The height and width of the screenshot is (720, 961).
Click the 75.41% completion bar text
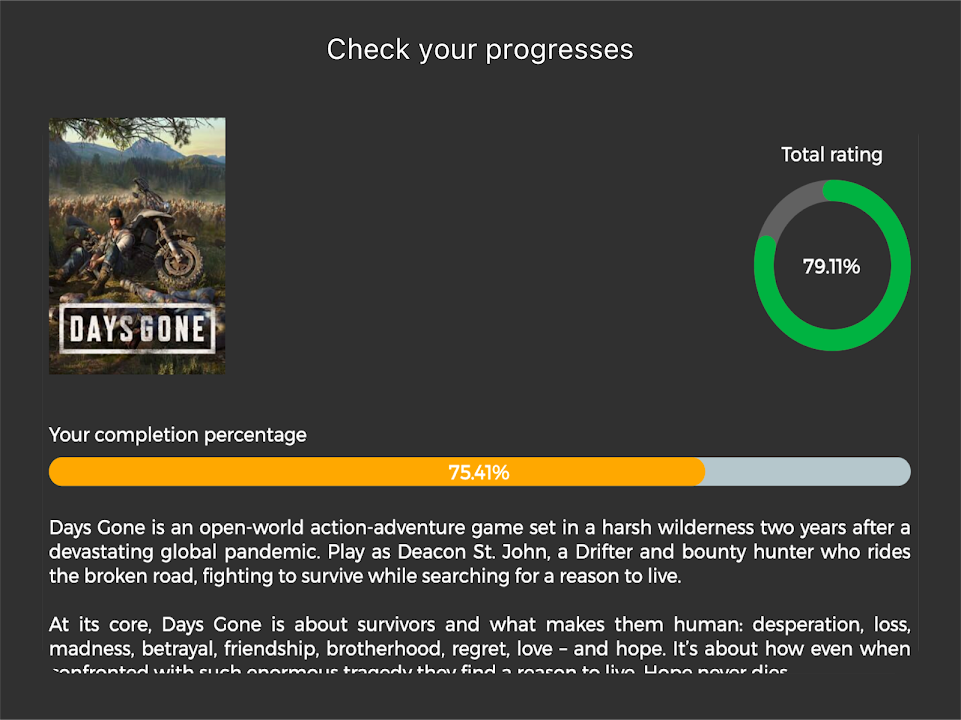pos(479,473)
